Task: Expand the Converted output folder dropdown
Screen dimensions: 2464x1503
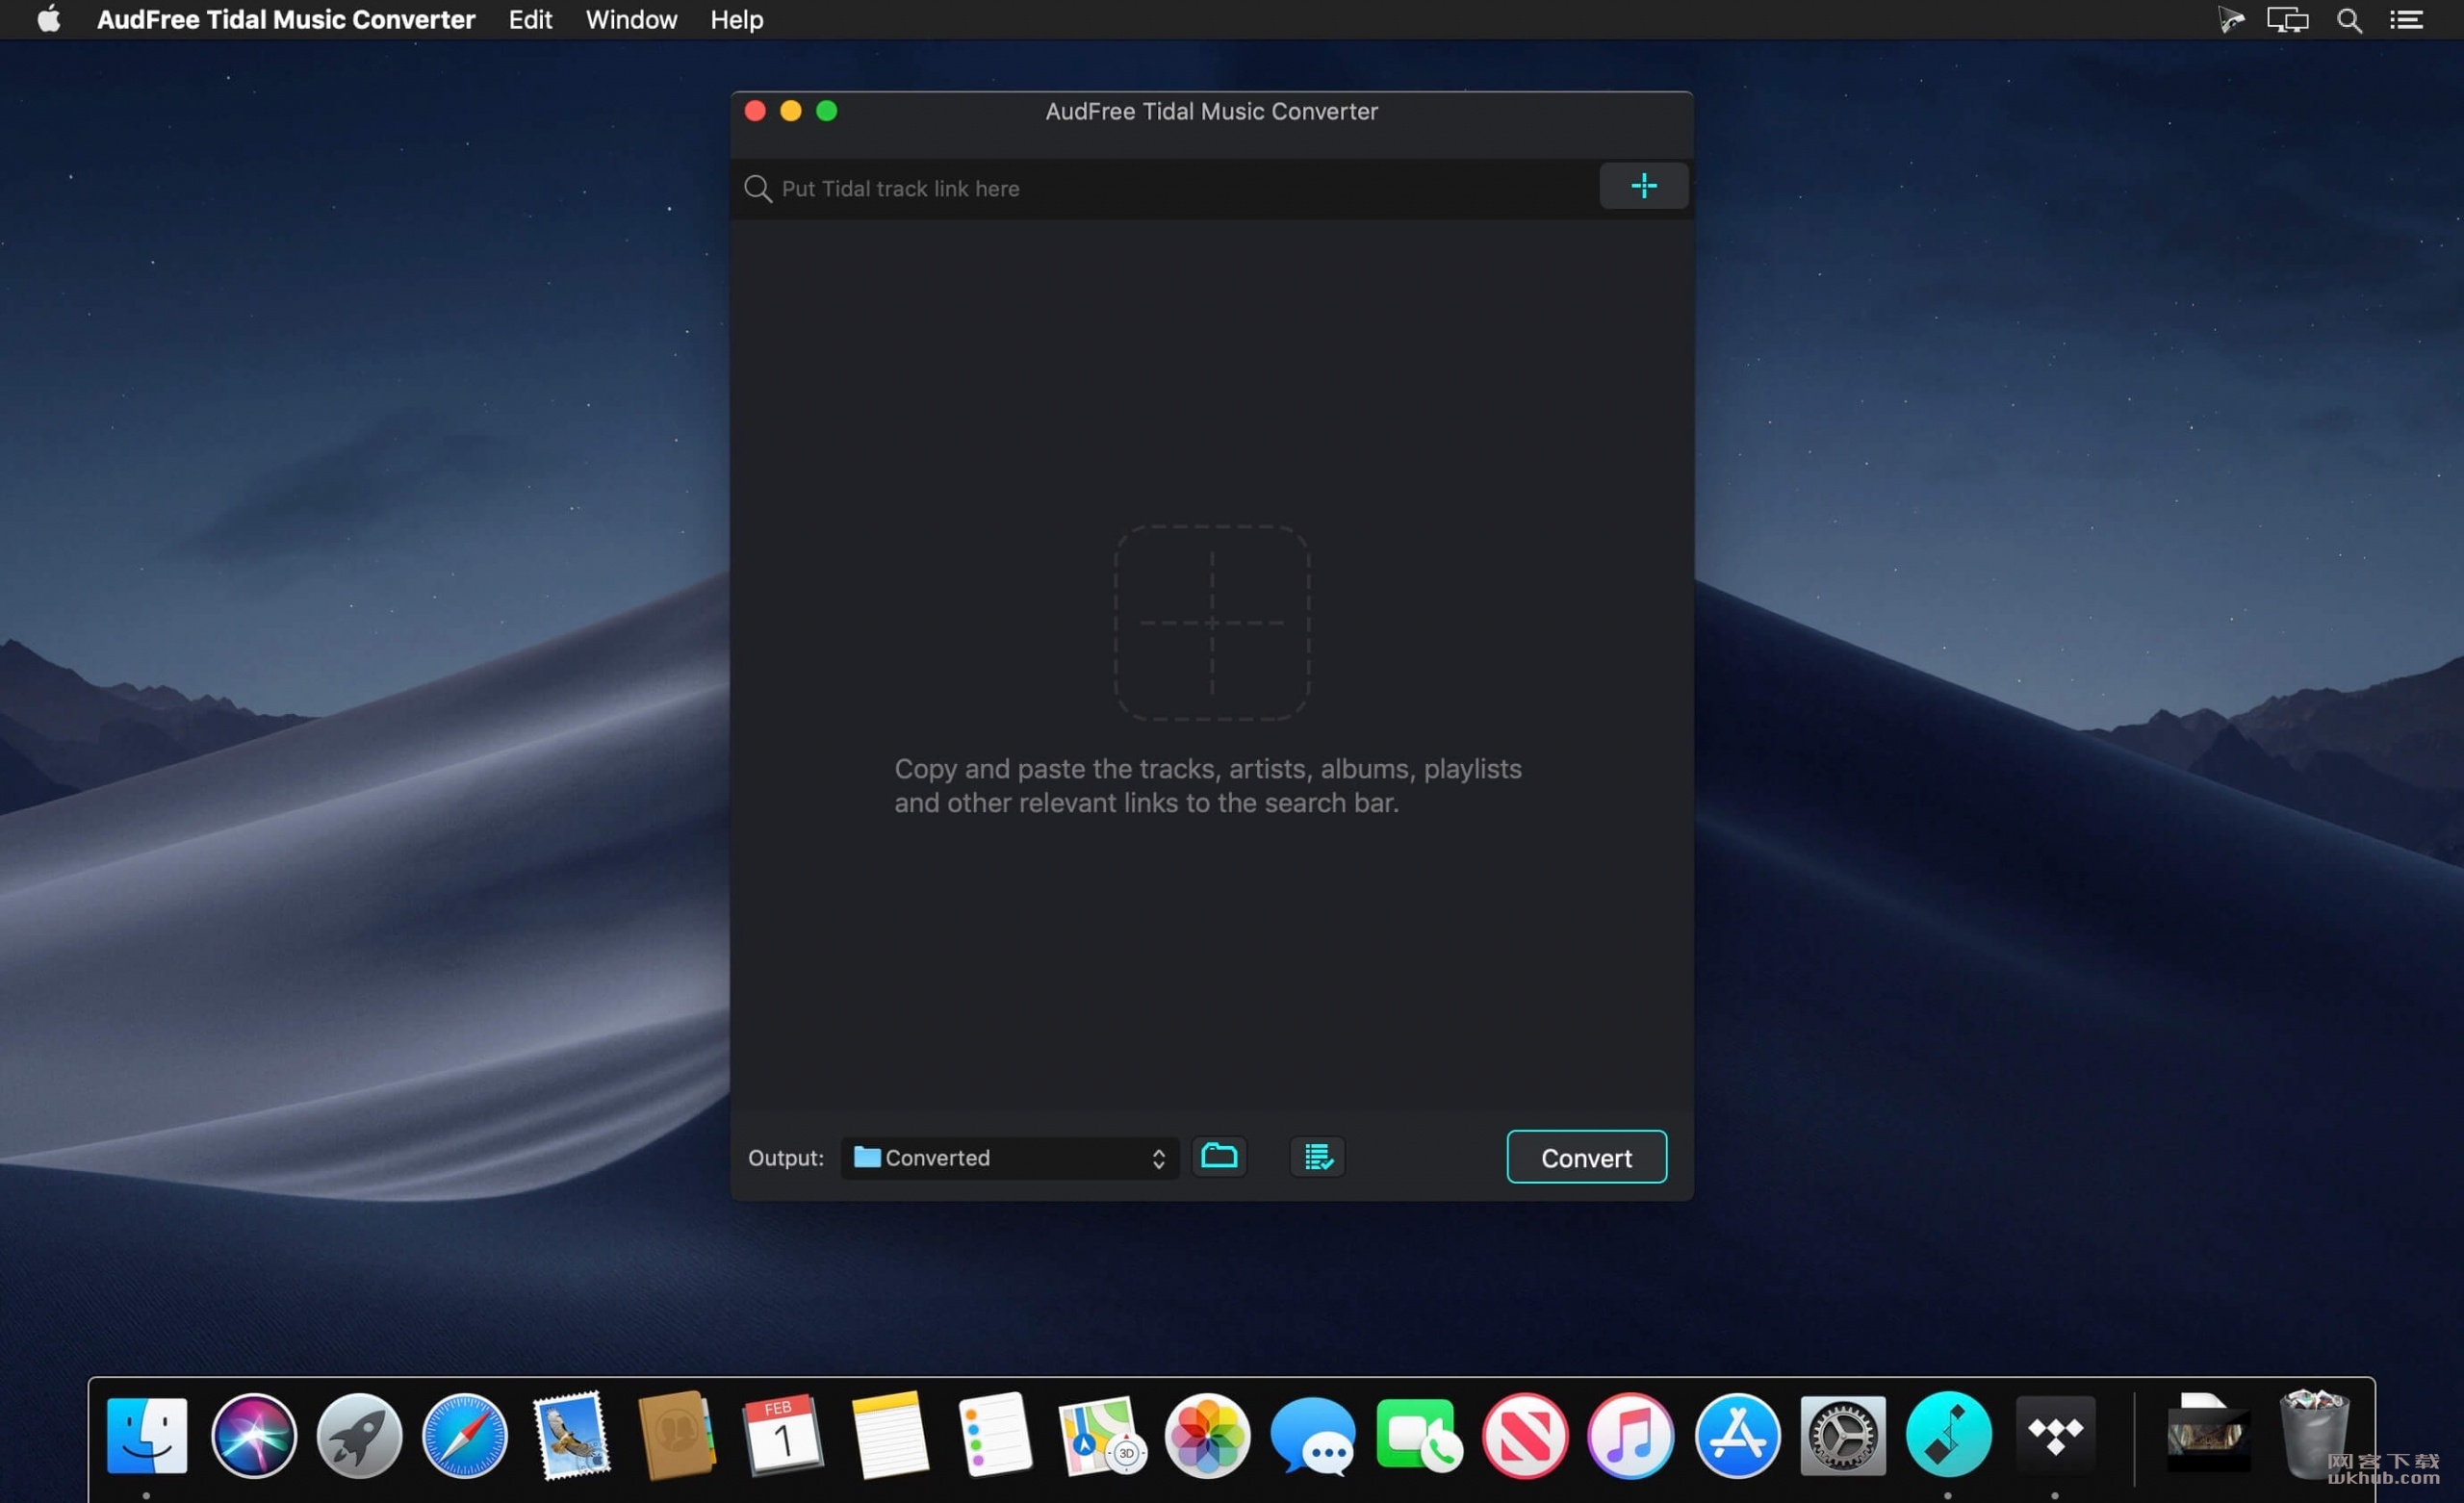Action: coord(1010,1158)
